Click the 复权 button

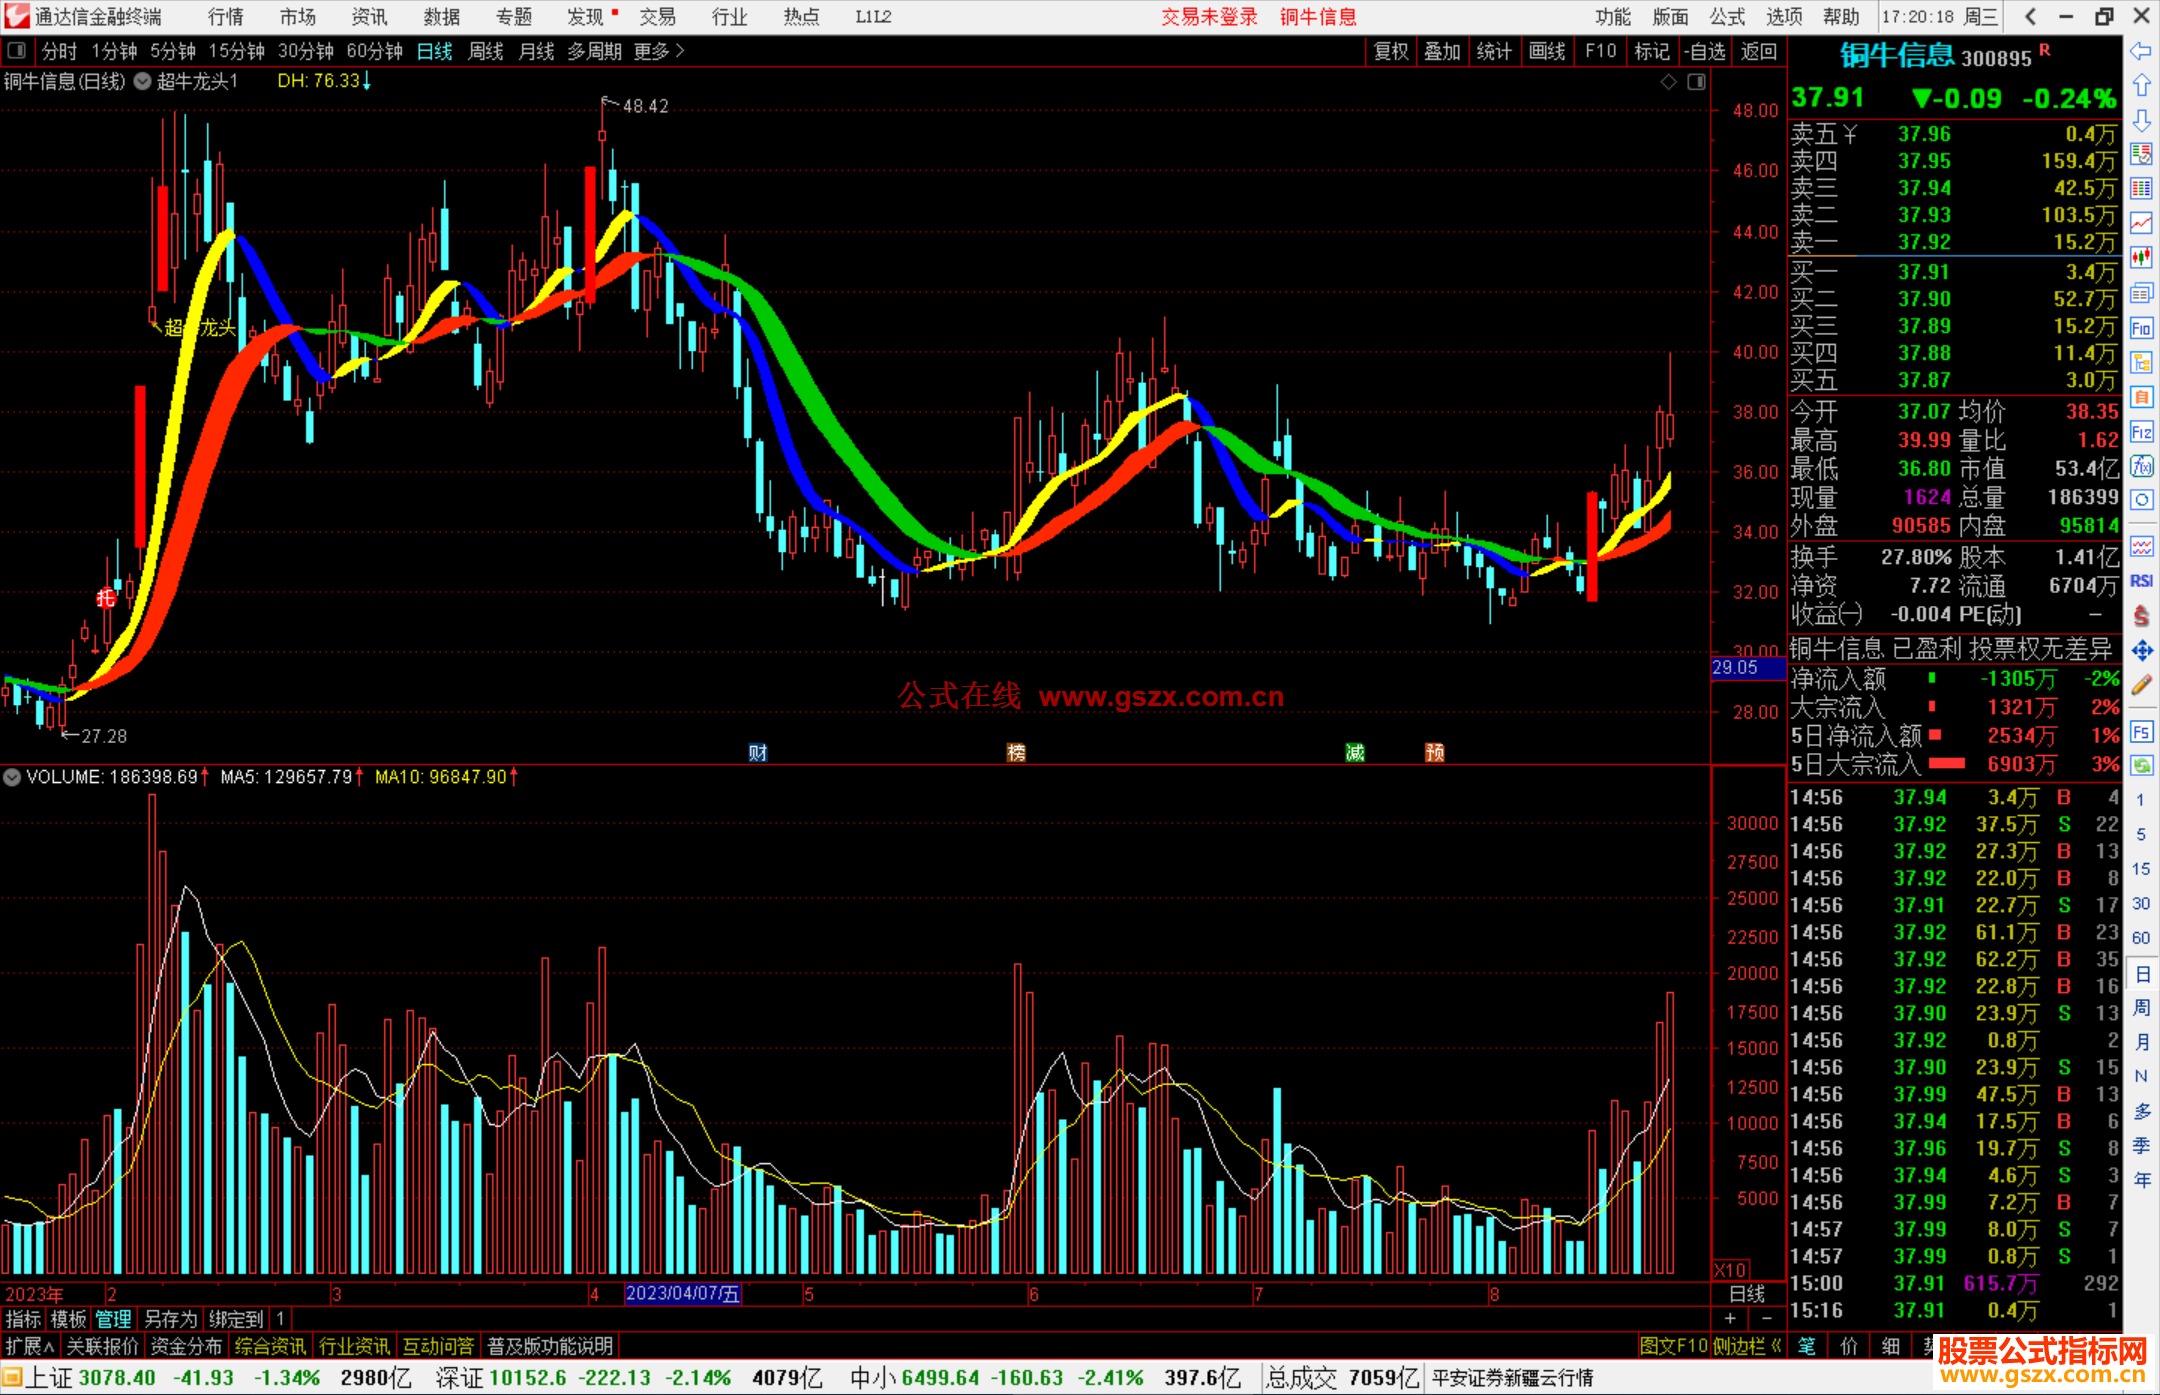pyautogui.click(x=1390, y=51)
